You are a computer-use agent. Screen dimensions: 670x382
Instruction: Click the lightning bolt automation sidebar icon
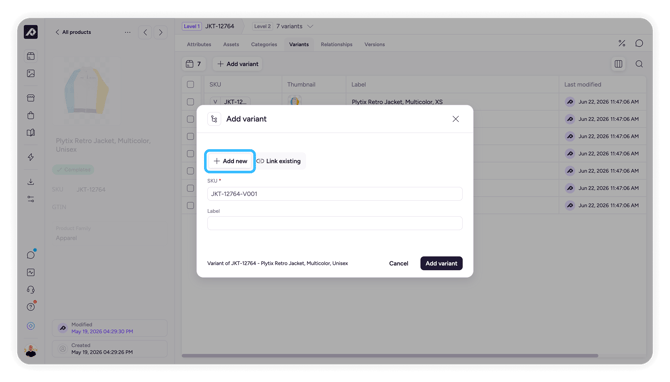31,157
